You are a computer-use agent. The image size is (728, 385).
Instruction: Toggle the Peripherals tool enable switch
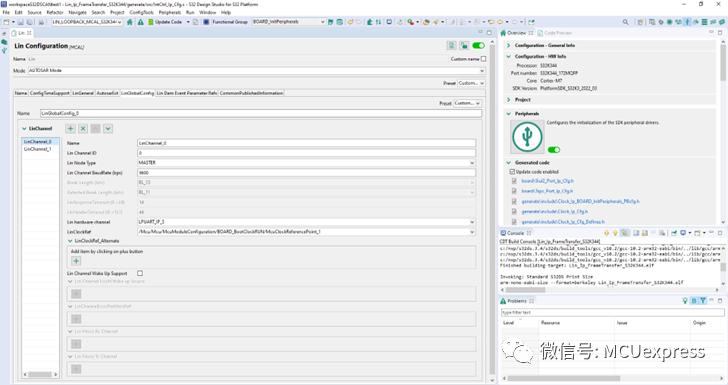click(x=554, y=150)
